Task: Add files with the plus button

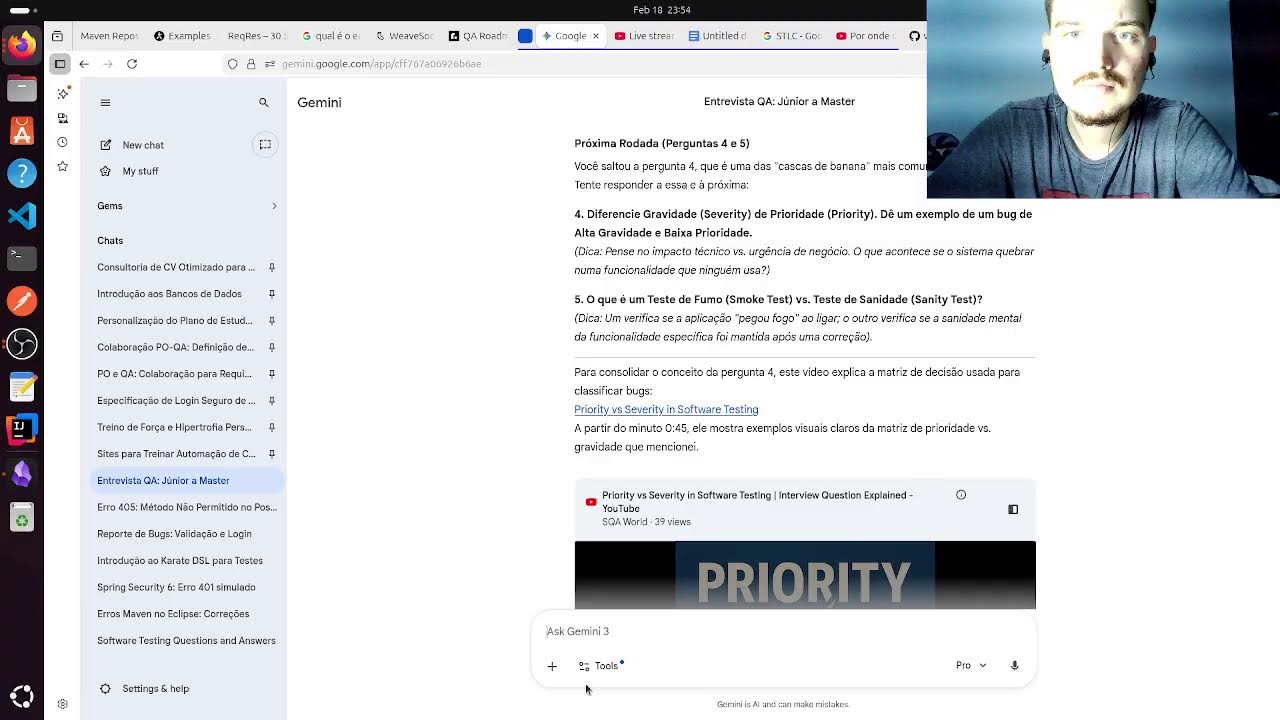Action: [552, 666]
